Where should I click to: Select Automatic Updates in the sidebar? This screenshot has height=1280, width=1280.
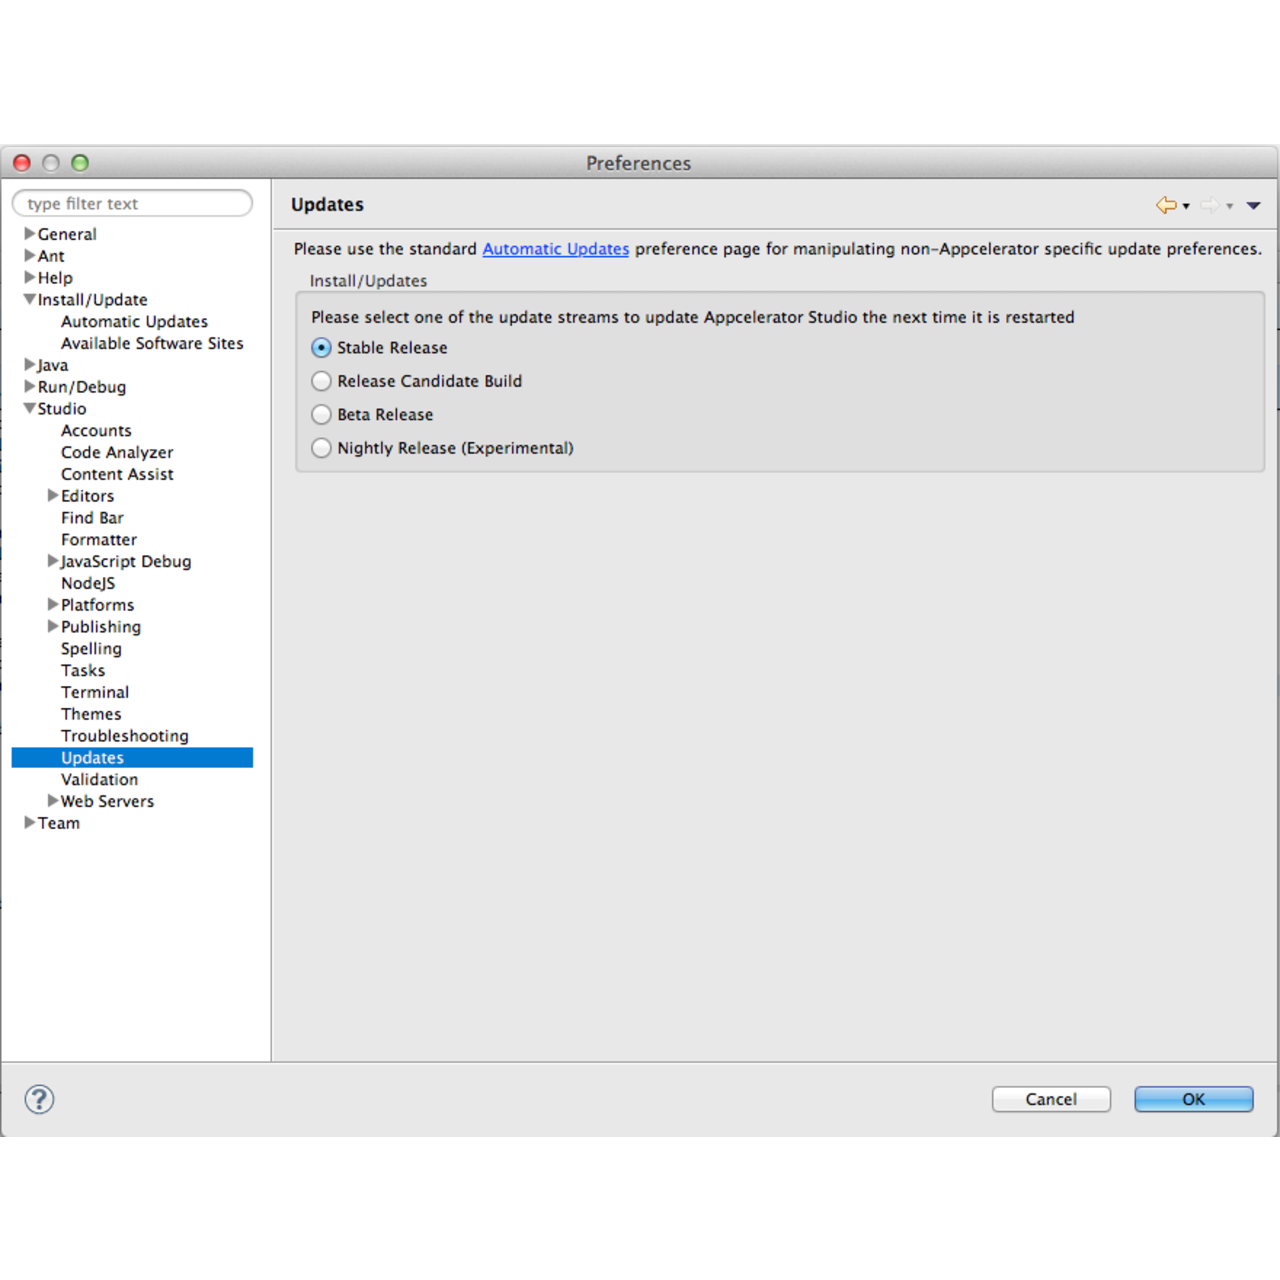134,321
